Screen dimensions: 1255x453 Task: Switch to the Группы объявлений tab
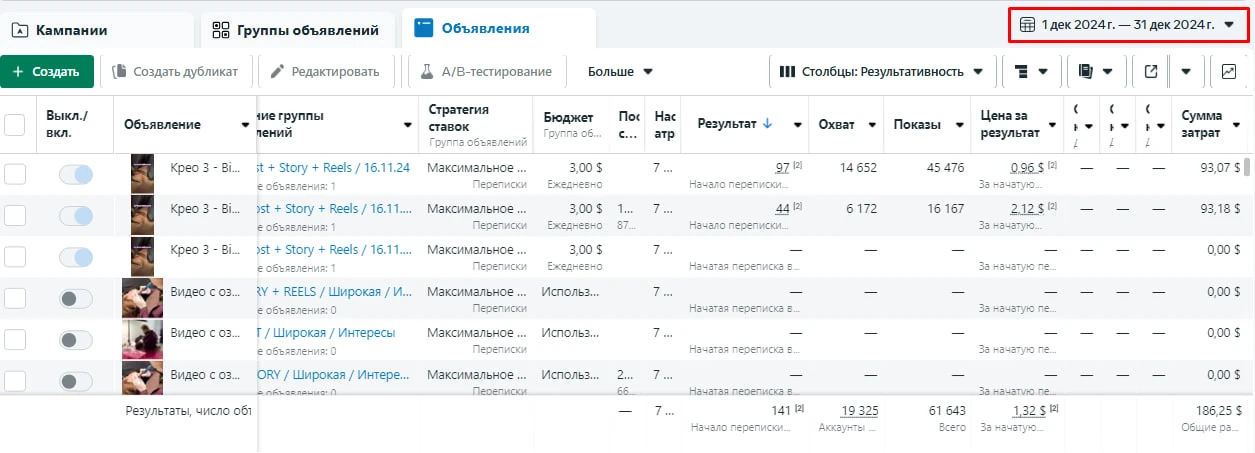(297, 30)
